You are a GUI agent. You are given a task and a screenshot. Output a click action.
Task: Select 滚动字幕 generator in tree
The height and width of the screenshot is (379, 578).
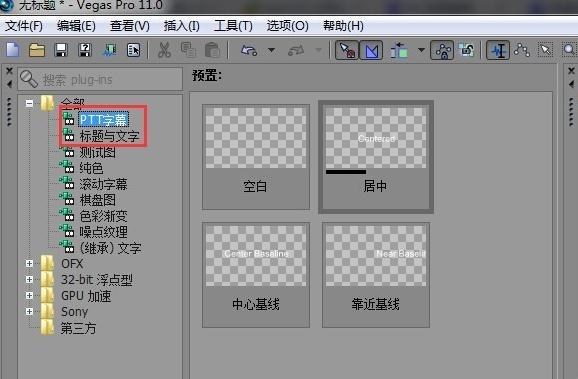[x=104, y=184]
